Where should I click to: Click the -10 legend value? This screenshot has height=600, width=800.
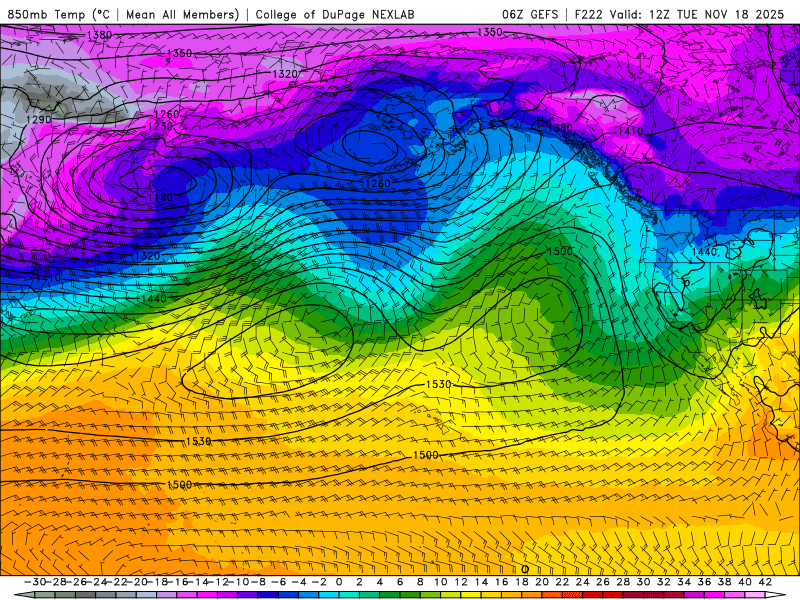(x=239, y=582)
